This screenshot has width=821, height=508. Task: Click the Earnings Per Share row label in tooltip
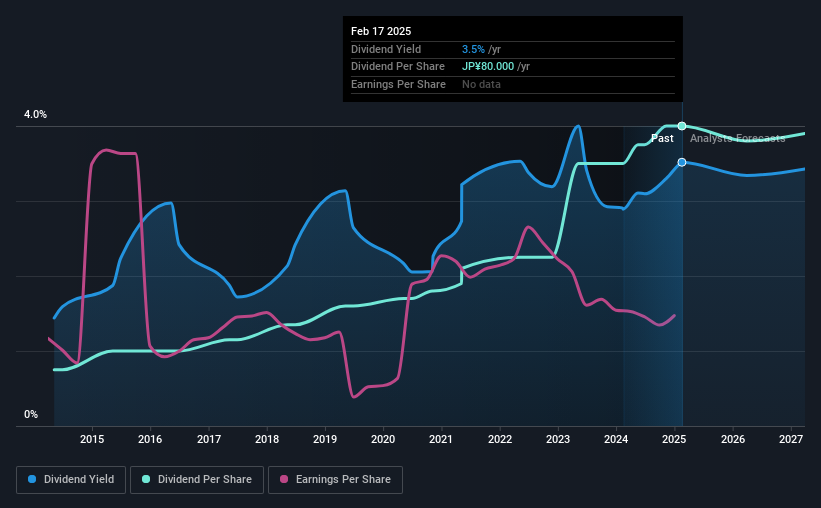(398, 84)
